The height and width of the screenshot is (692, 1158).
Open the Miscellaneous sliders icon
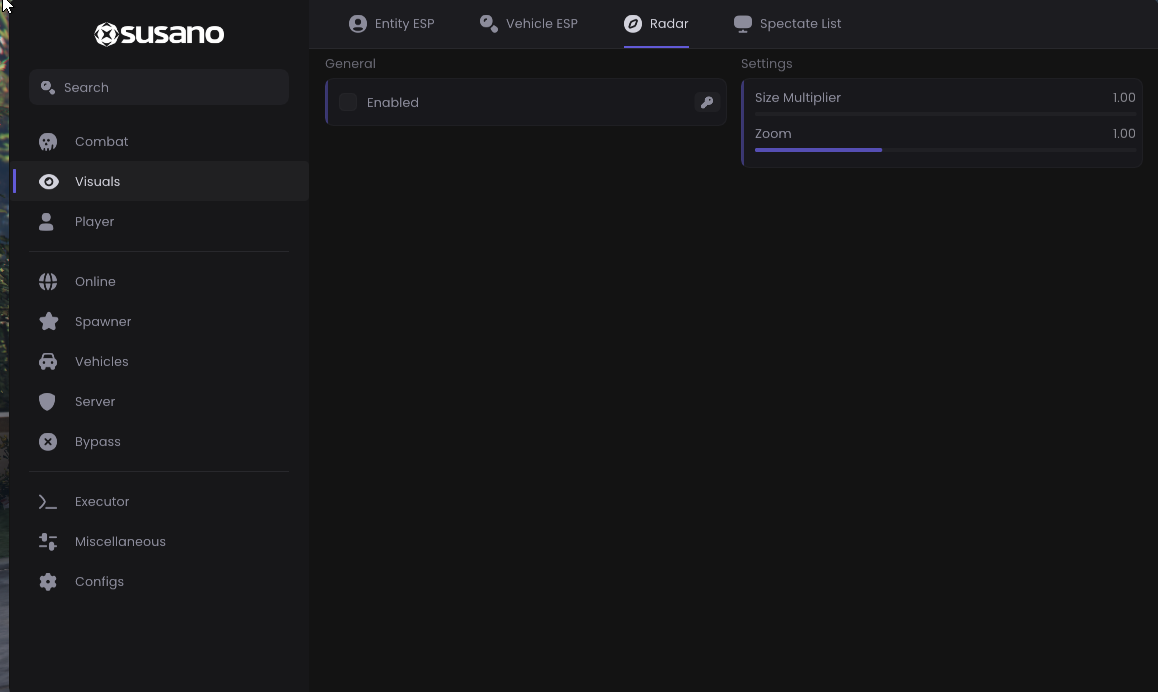click(x=48, y=542)
